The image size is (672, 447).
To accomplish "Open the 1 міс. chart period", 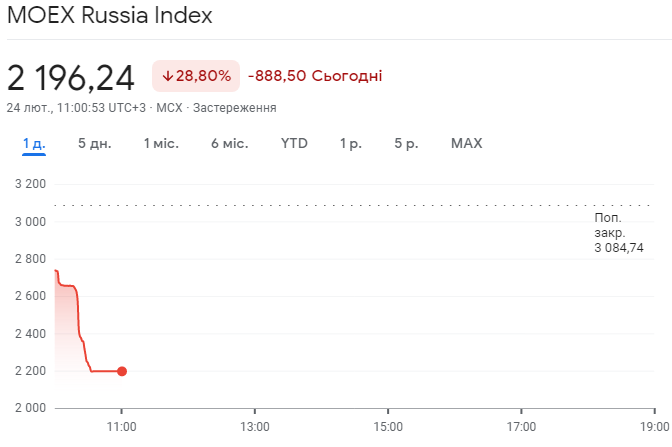I will pyautogui.click(x=161, y=144).
